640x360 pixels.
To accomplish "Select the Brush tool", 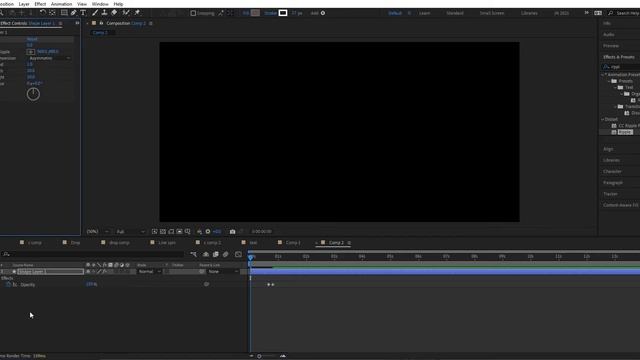I will (x=95, y=13).
